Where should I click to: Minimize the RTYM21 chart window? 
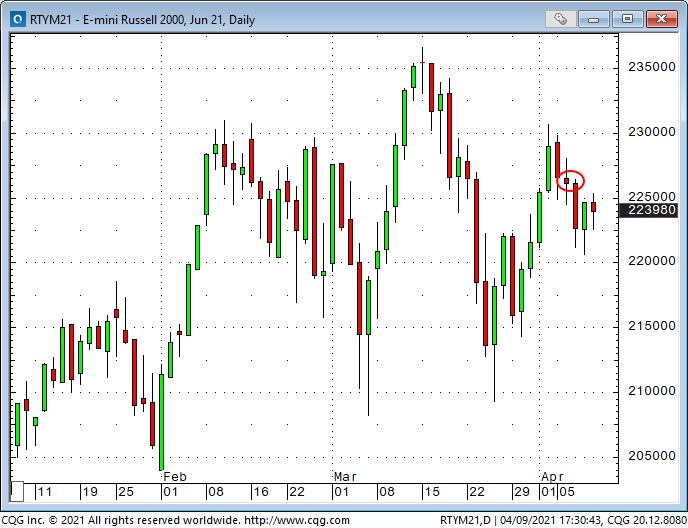click(593, 19)
